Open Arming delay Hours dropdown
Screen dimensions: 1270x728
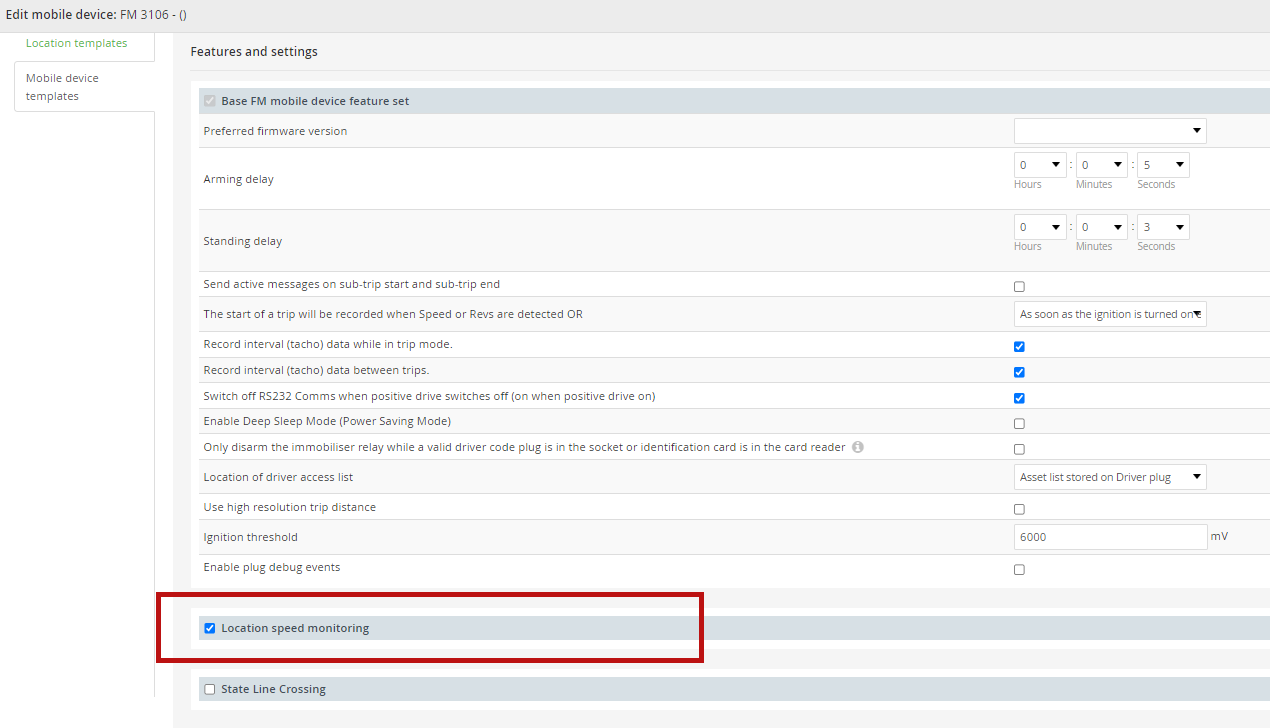1041,165
